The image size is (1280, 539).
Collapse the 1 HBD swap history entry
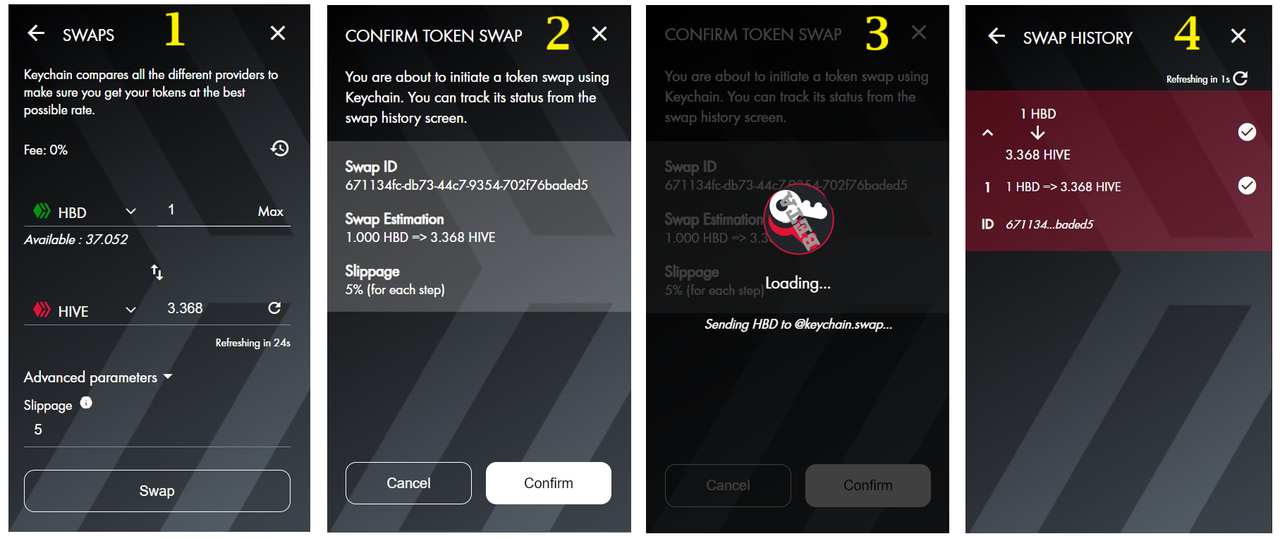pyautogui.click(x=988, y=133)
